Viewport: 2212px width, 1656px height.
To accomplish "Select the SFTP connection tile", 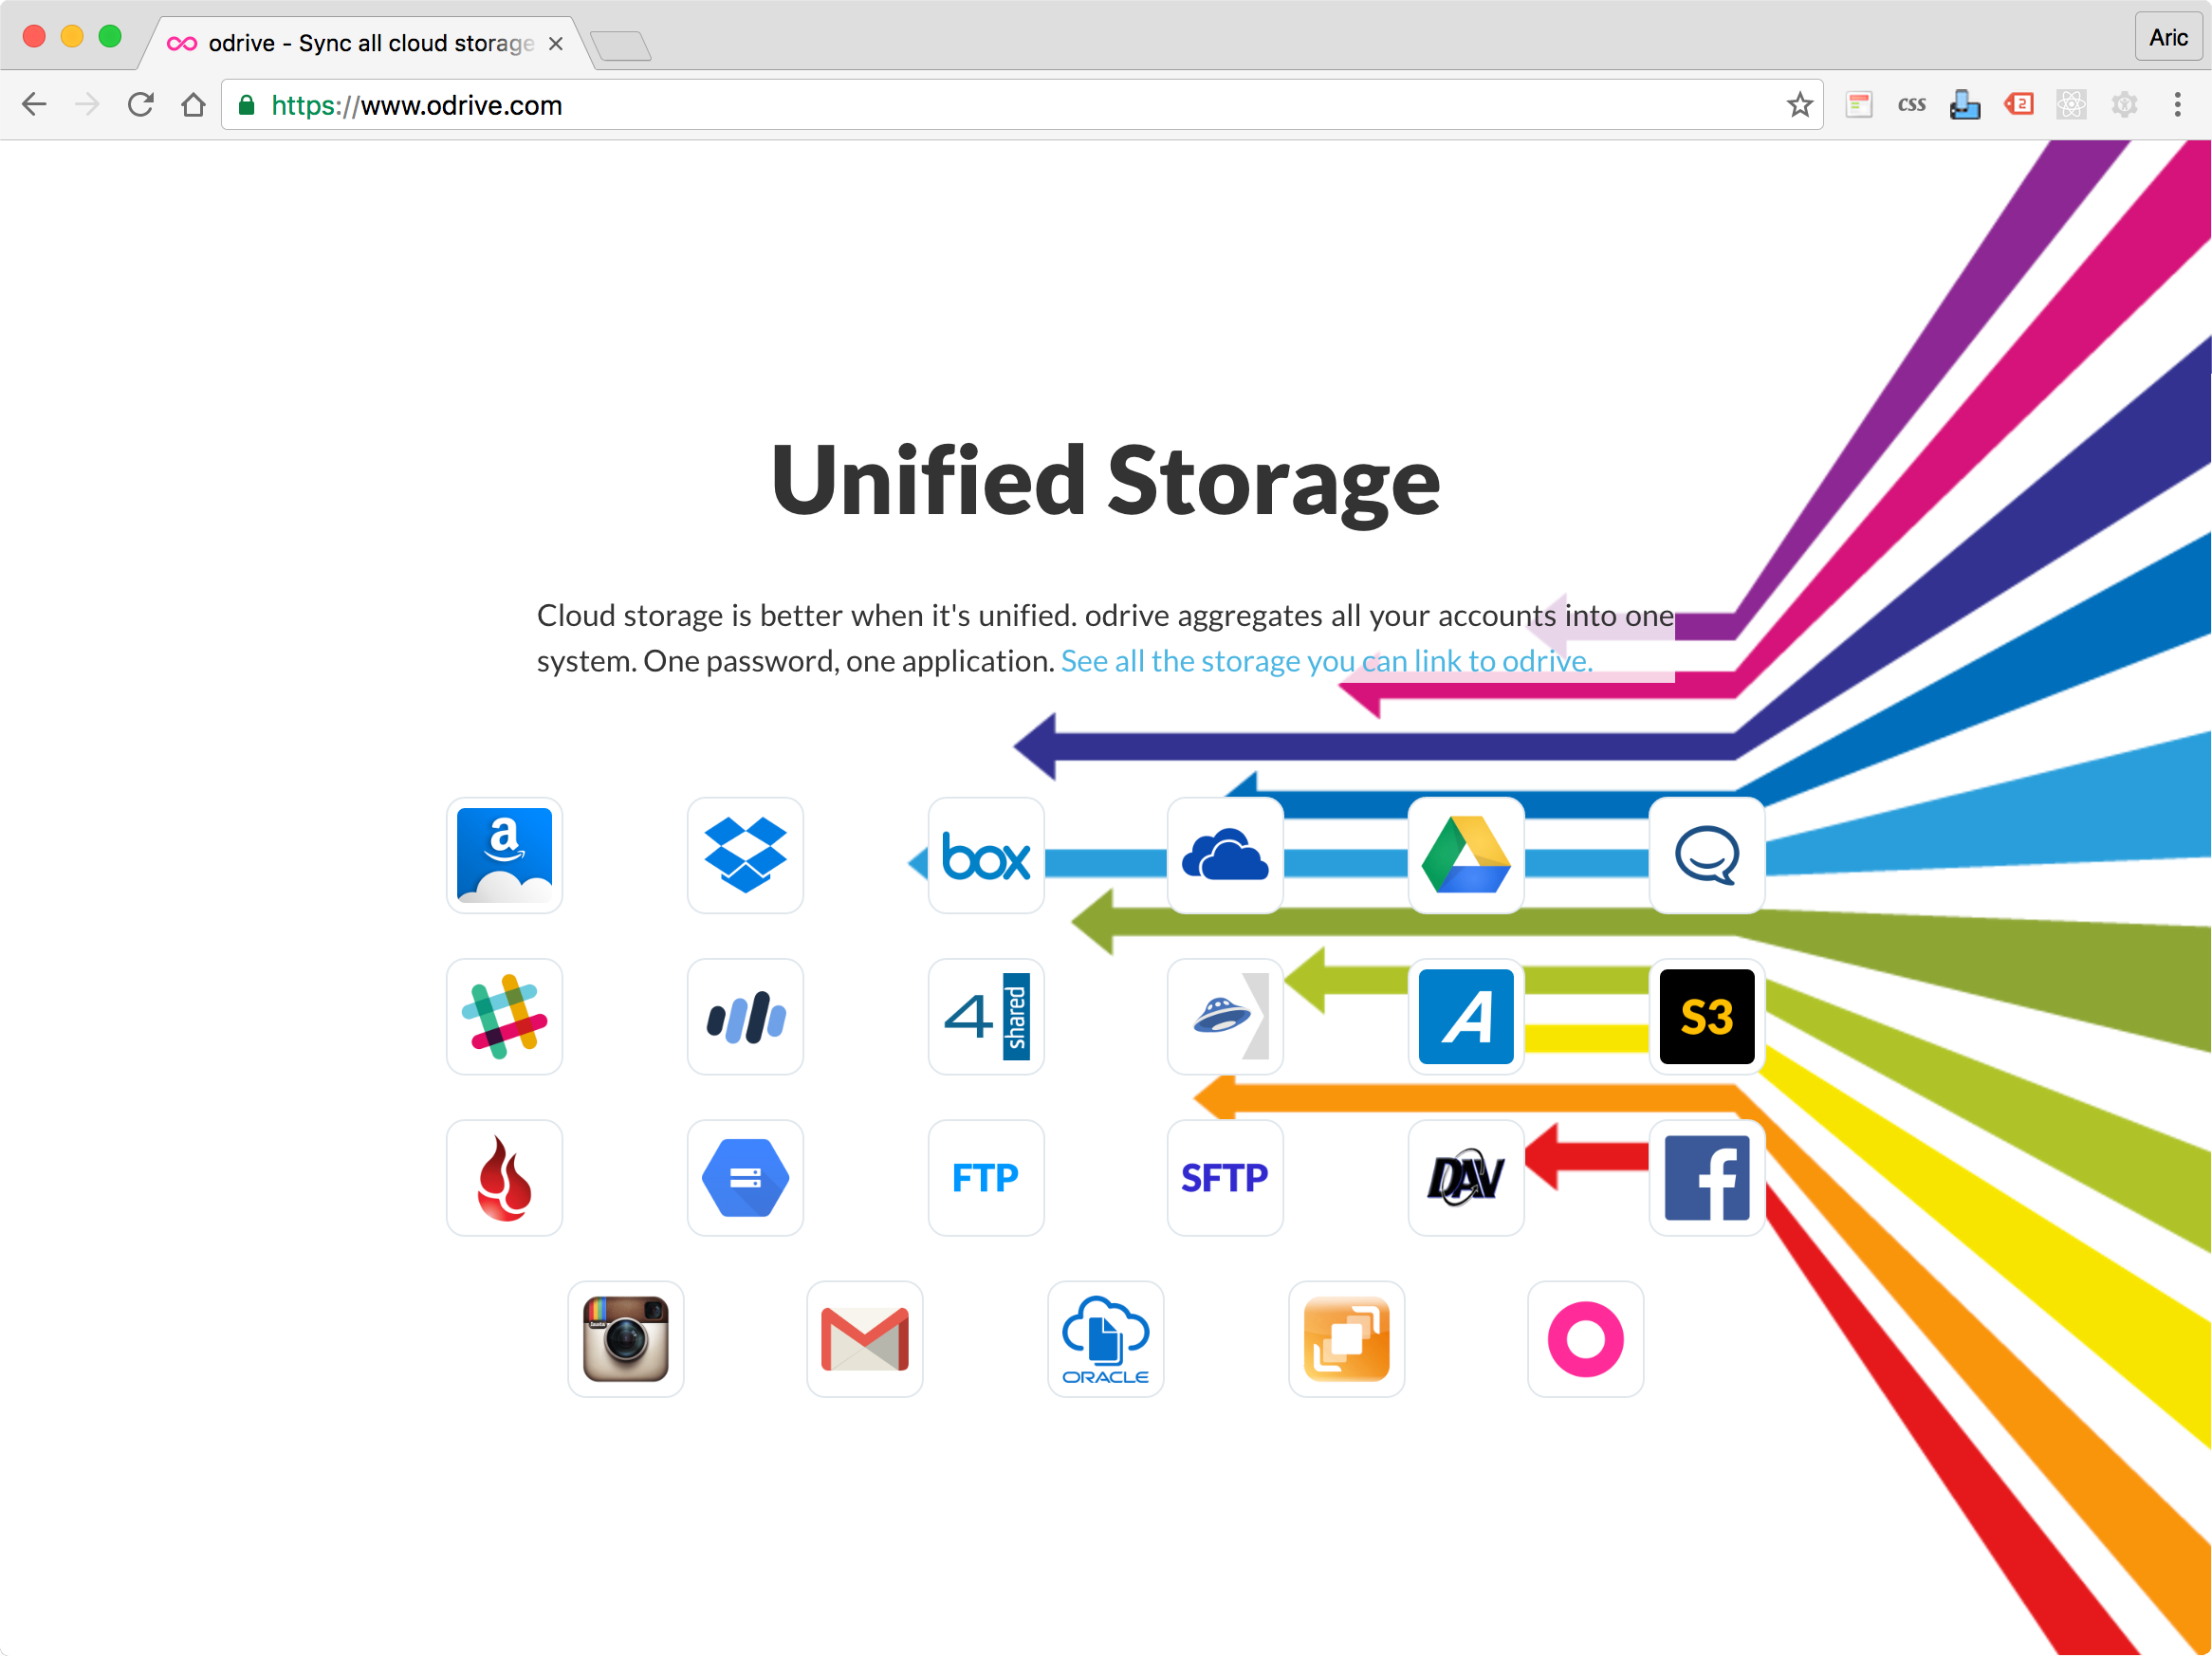I will (1225, 1177).
